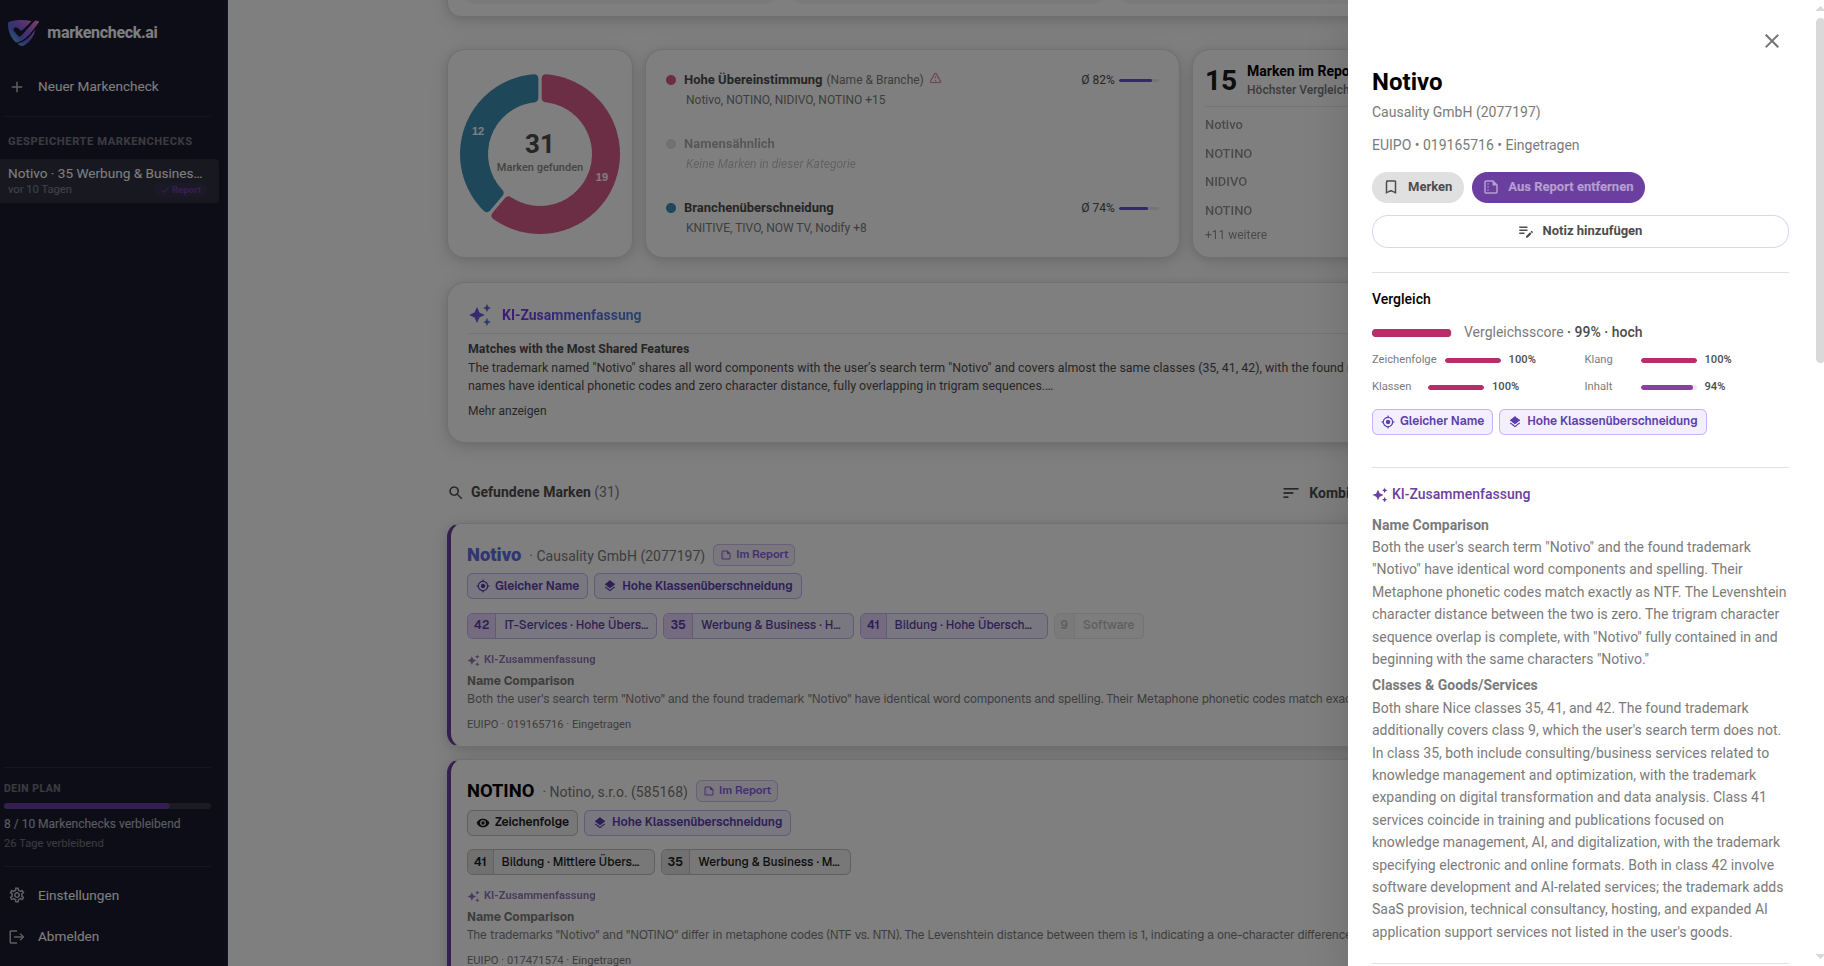Click the target icon on the Notivo card's Gleicher Name tag
The width and height of the screenshot is (1824, 966).
coord(483,586)
